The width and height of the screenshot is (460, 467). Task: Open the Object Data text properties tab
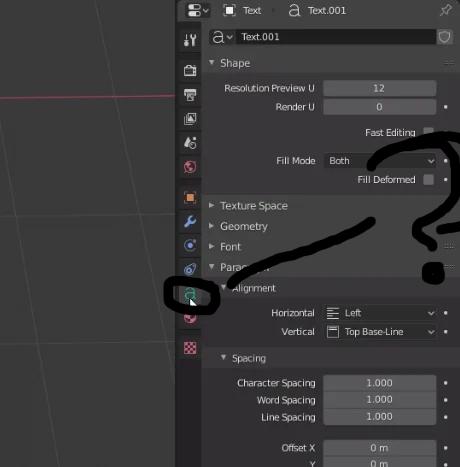(x=190, y=294)
